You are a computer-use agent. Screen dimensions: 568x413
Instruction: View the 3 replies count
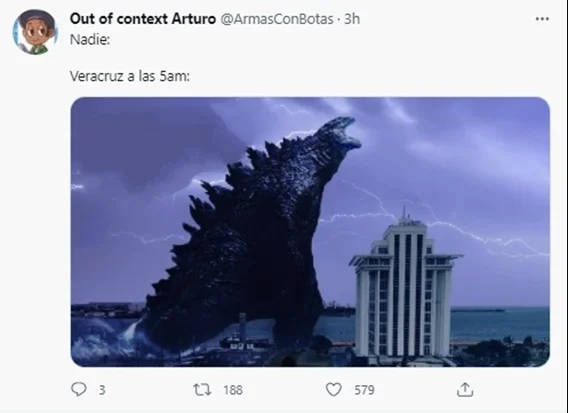pyautogui.click(x=102, y=390)
